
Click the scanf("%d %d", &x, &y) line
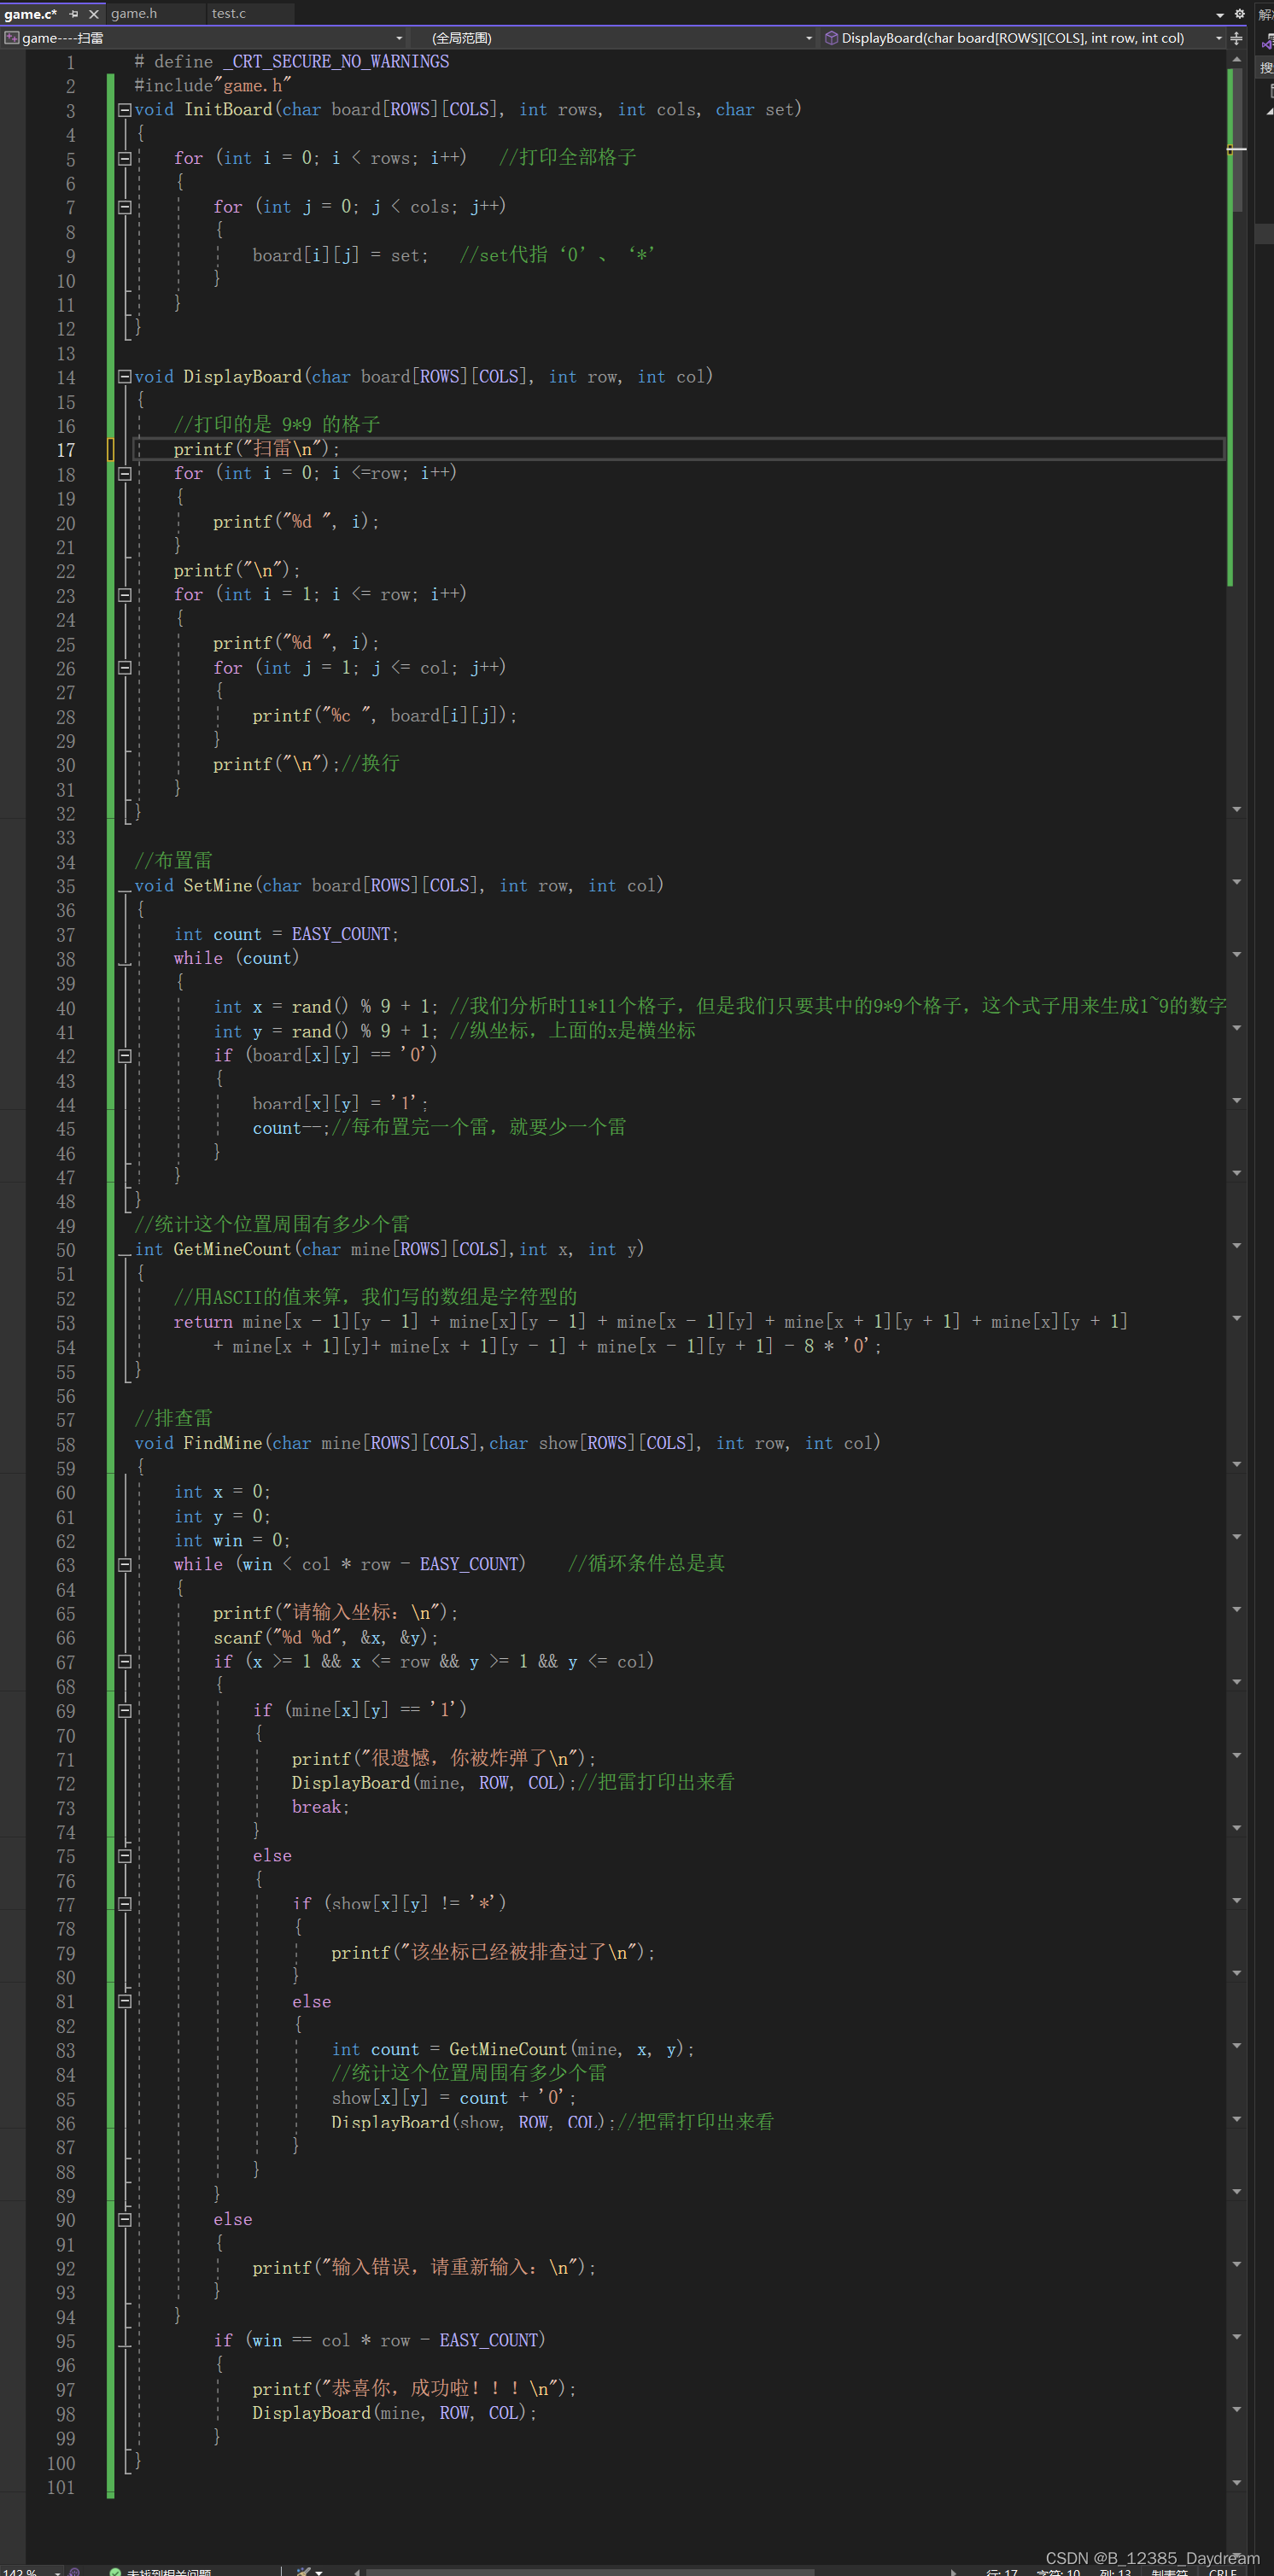(326, 1638)
